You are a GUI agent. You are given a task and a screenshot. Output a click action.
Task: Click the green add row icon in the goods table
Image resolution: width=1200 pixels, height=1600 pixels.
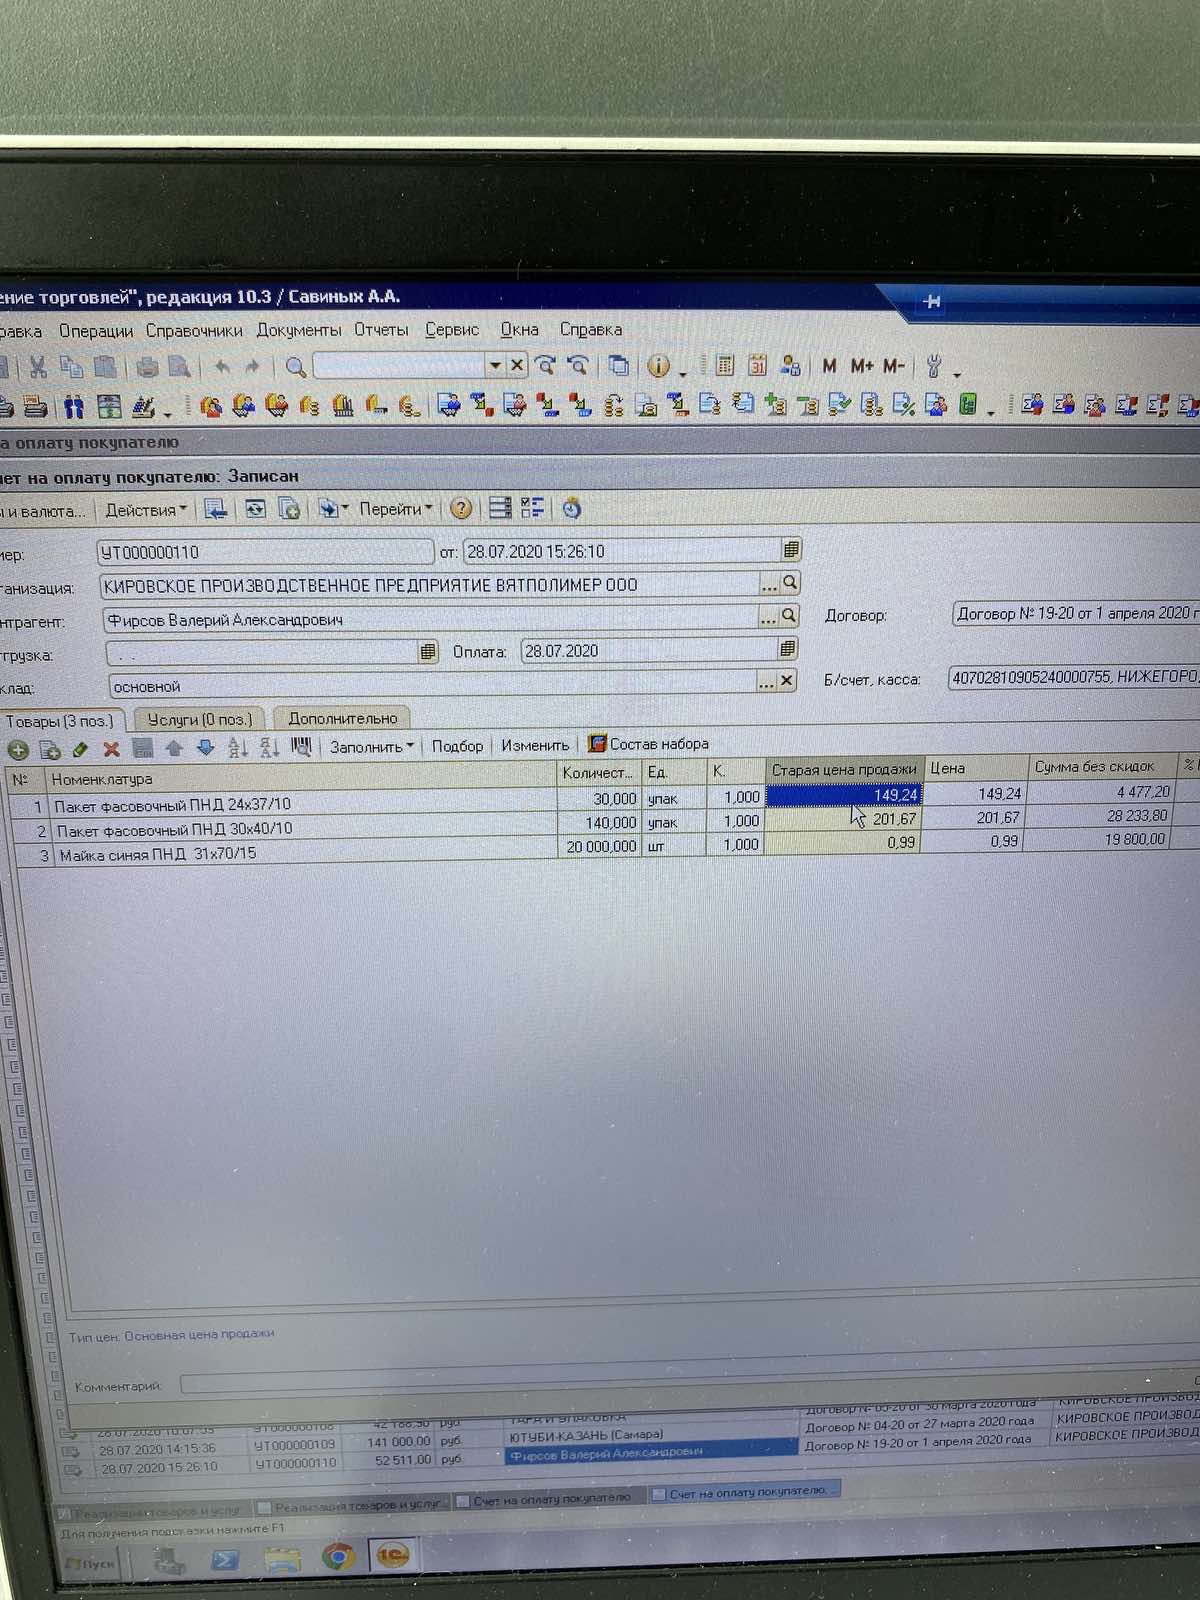click(18, 749)
